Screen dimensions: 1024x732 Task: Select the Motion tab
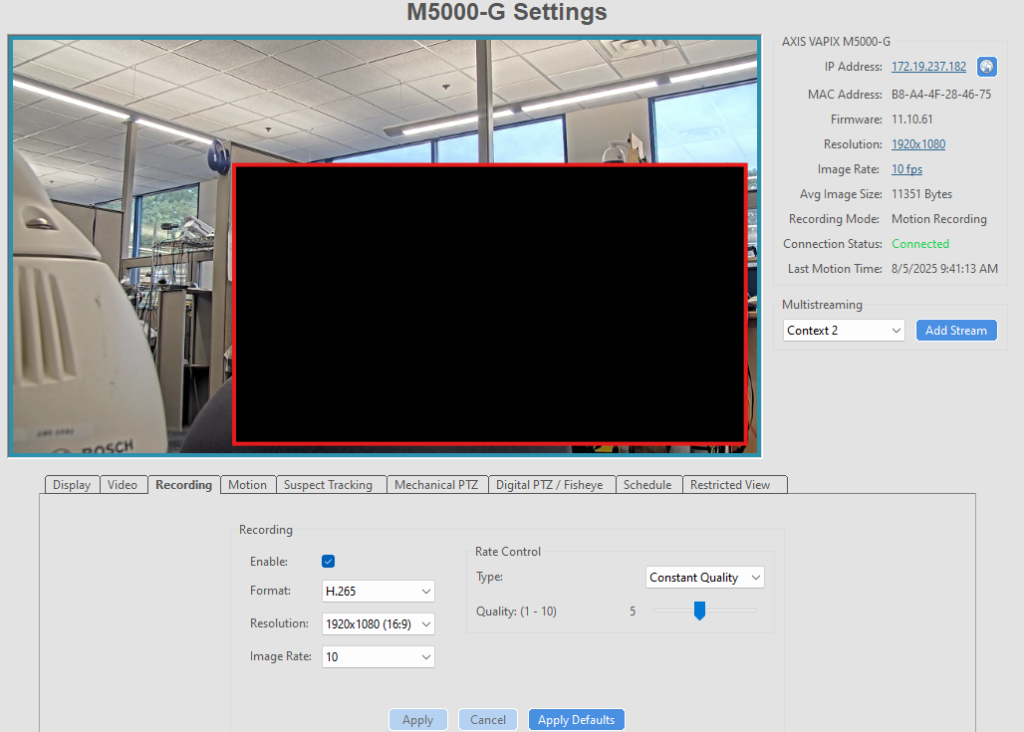coord(247,485)
